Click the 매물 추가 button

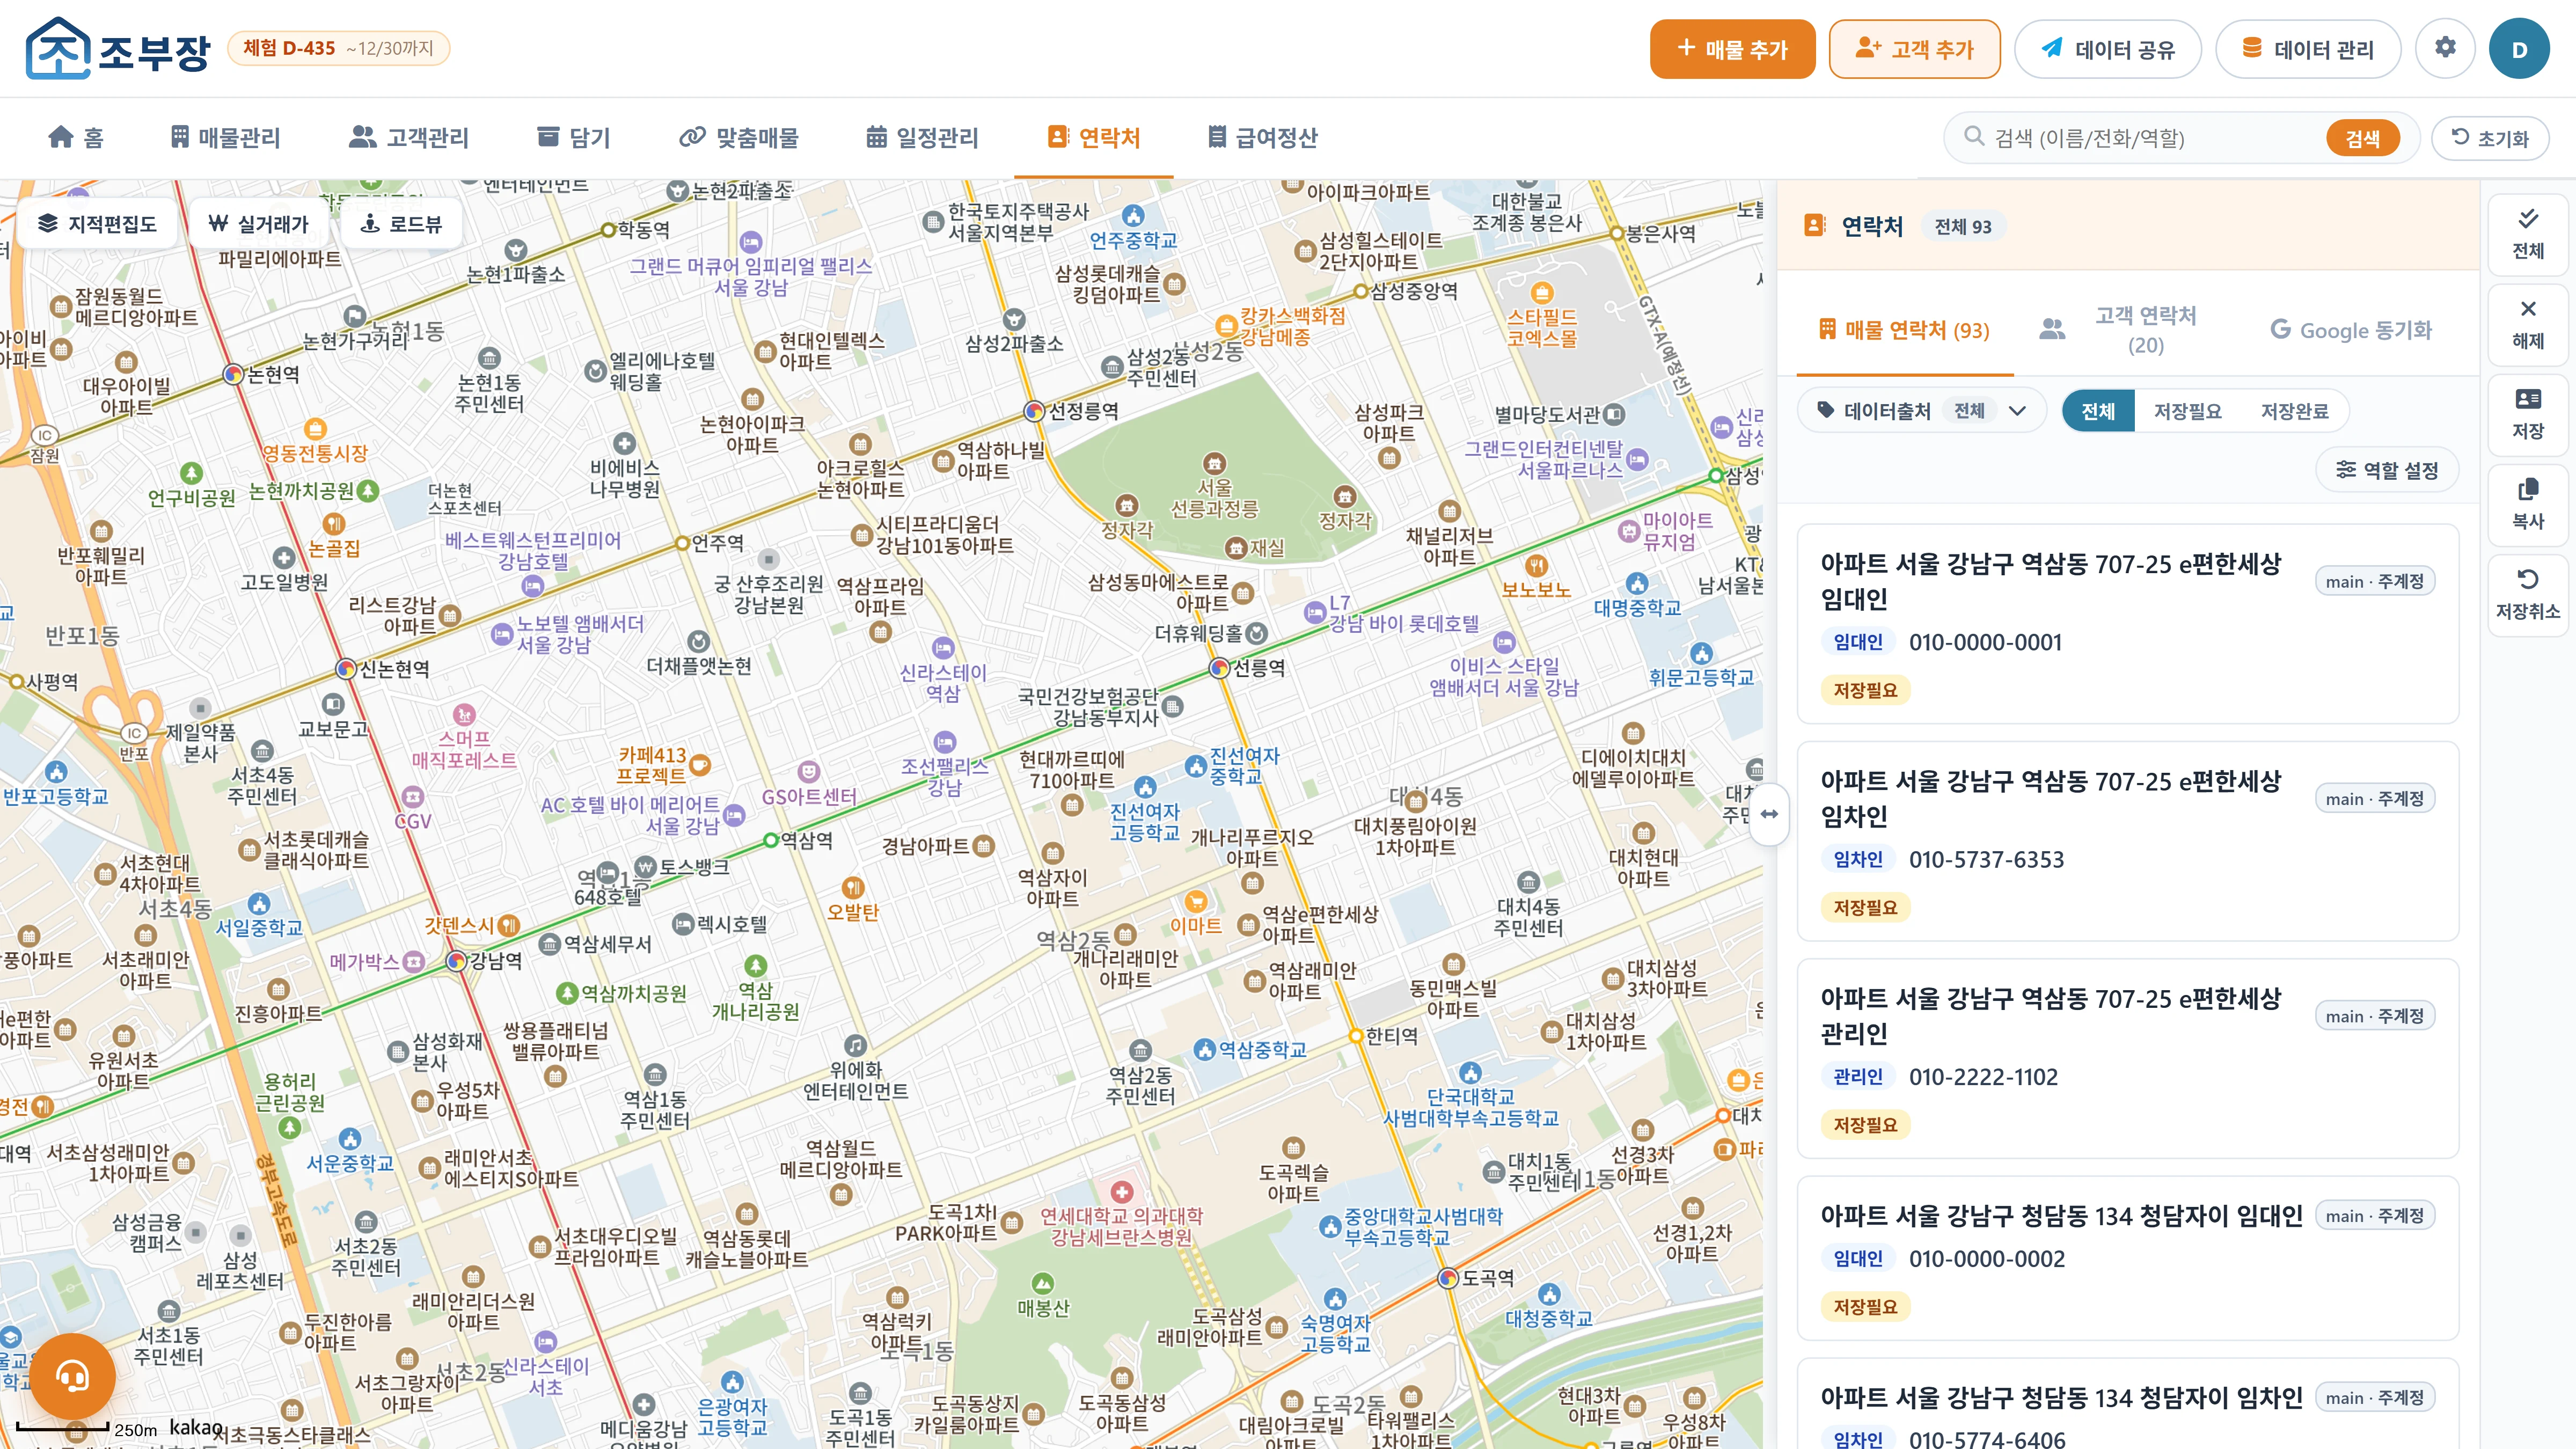pos(1732,49)
